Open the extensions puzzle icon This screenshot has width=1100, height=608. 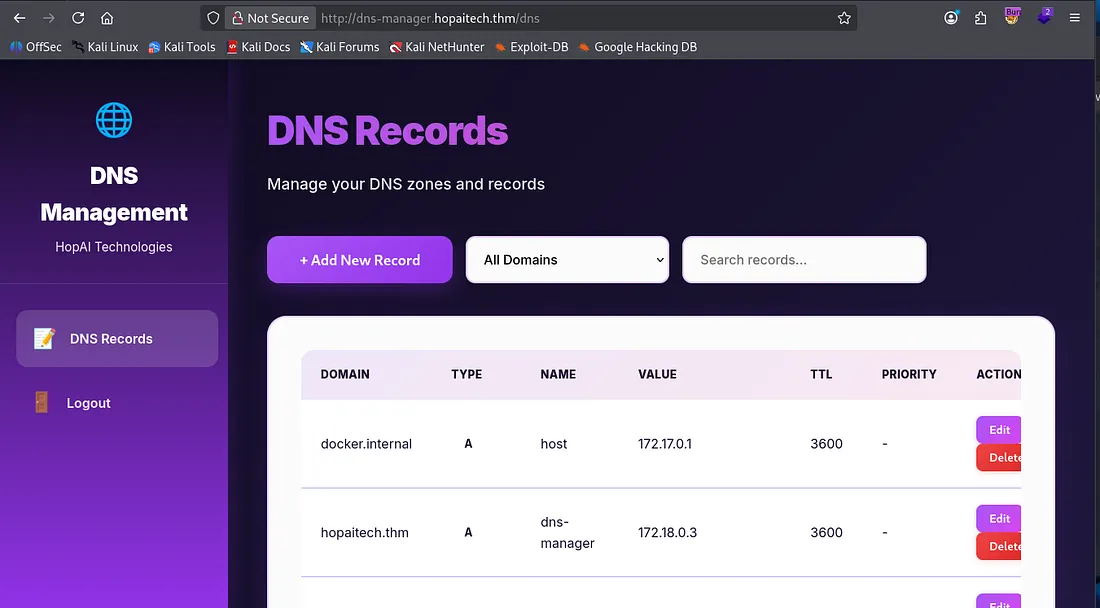[x=981, y=18]
